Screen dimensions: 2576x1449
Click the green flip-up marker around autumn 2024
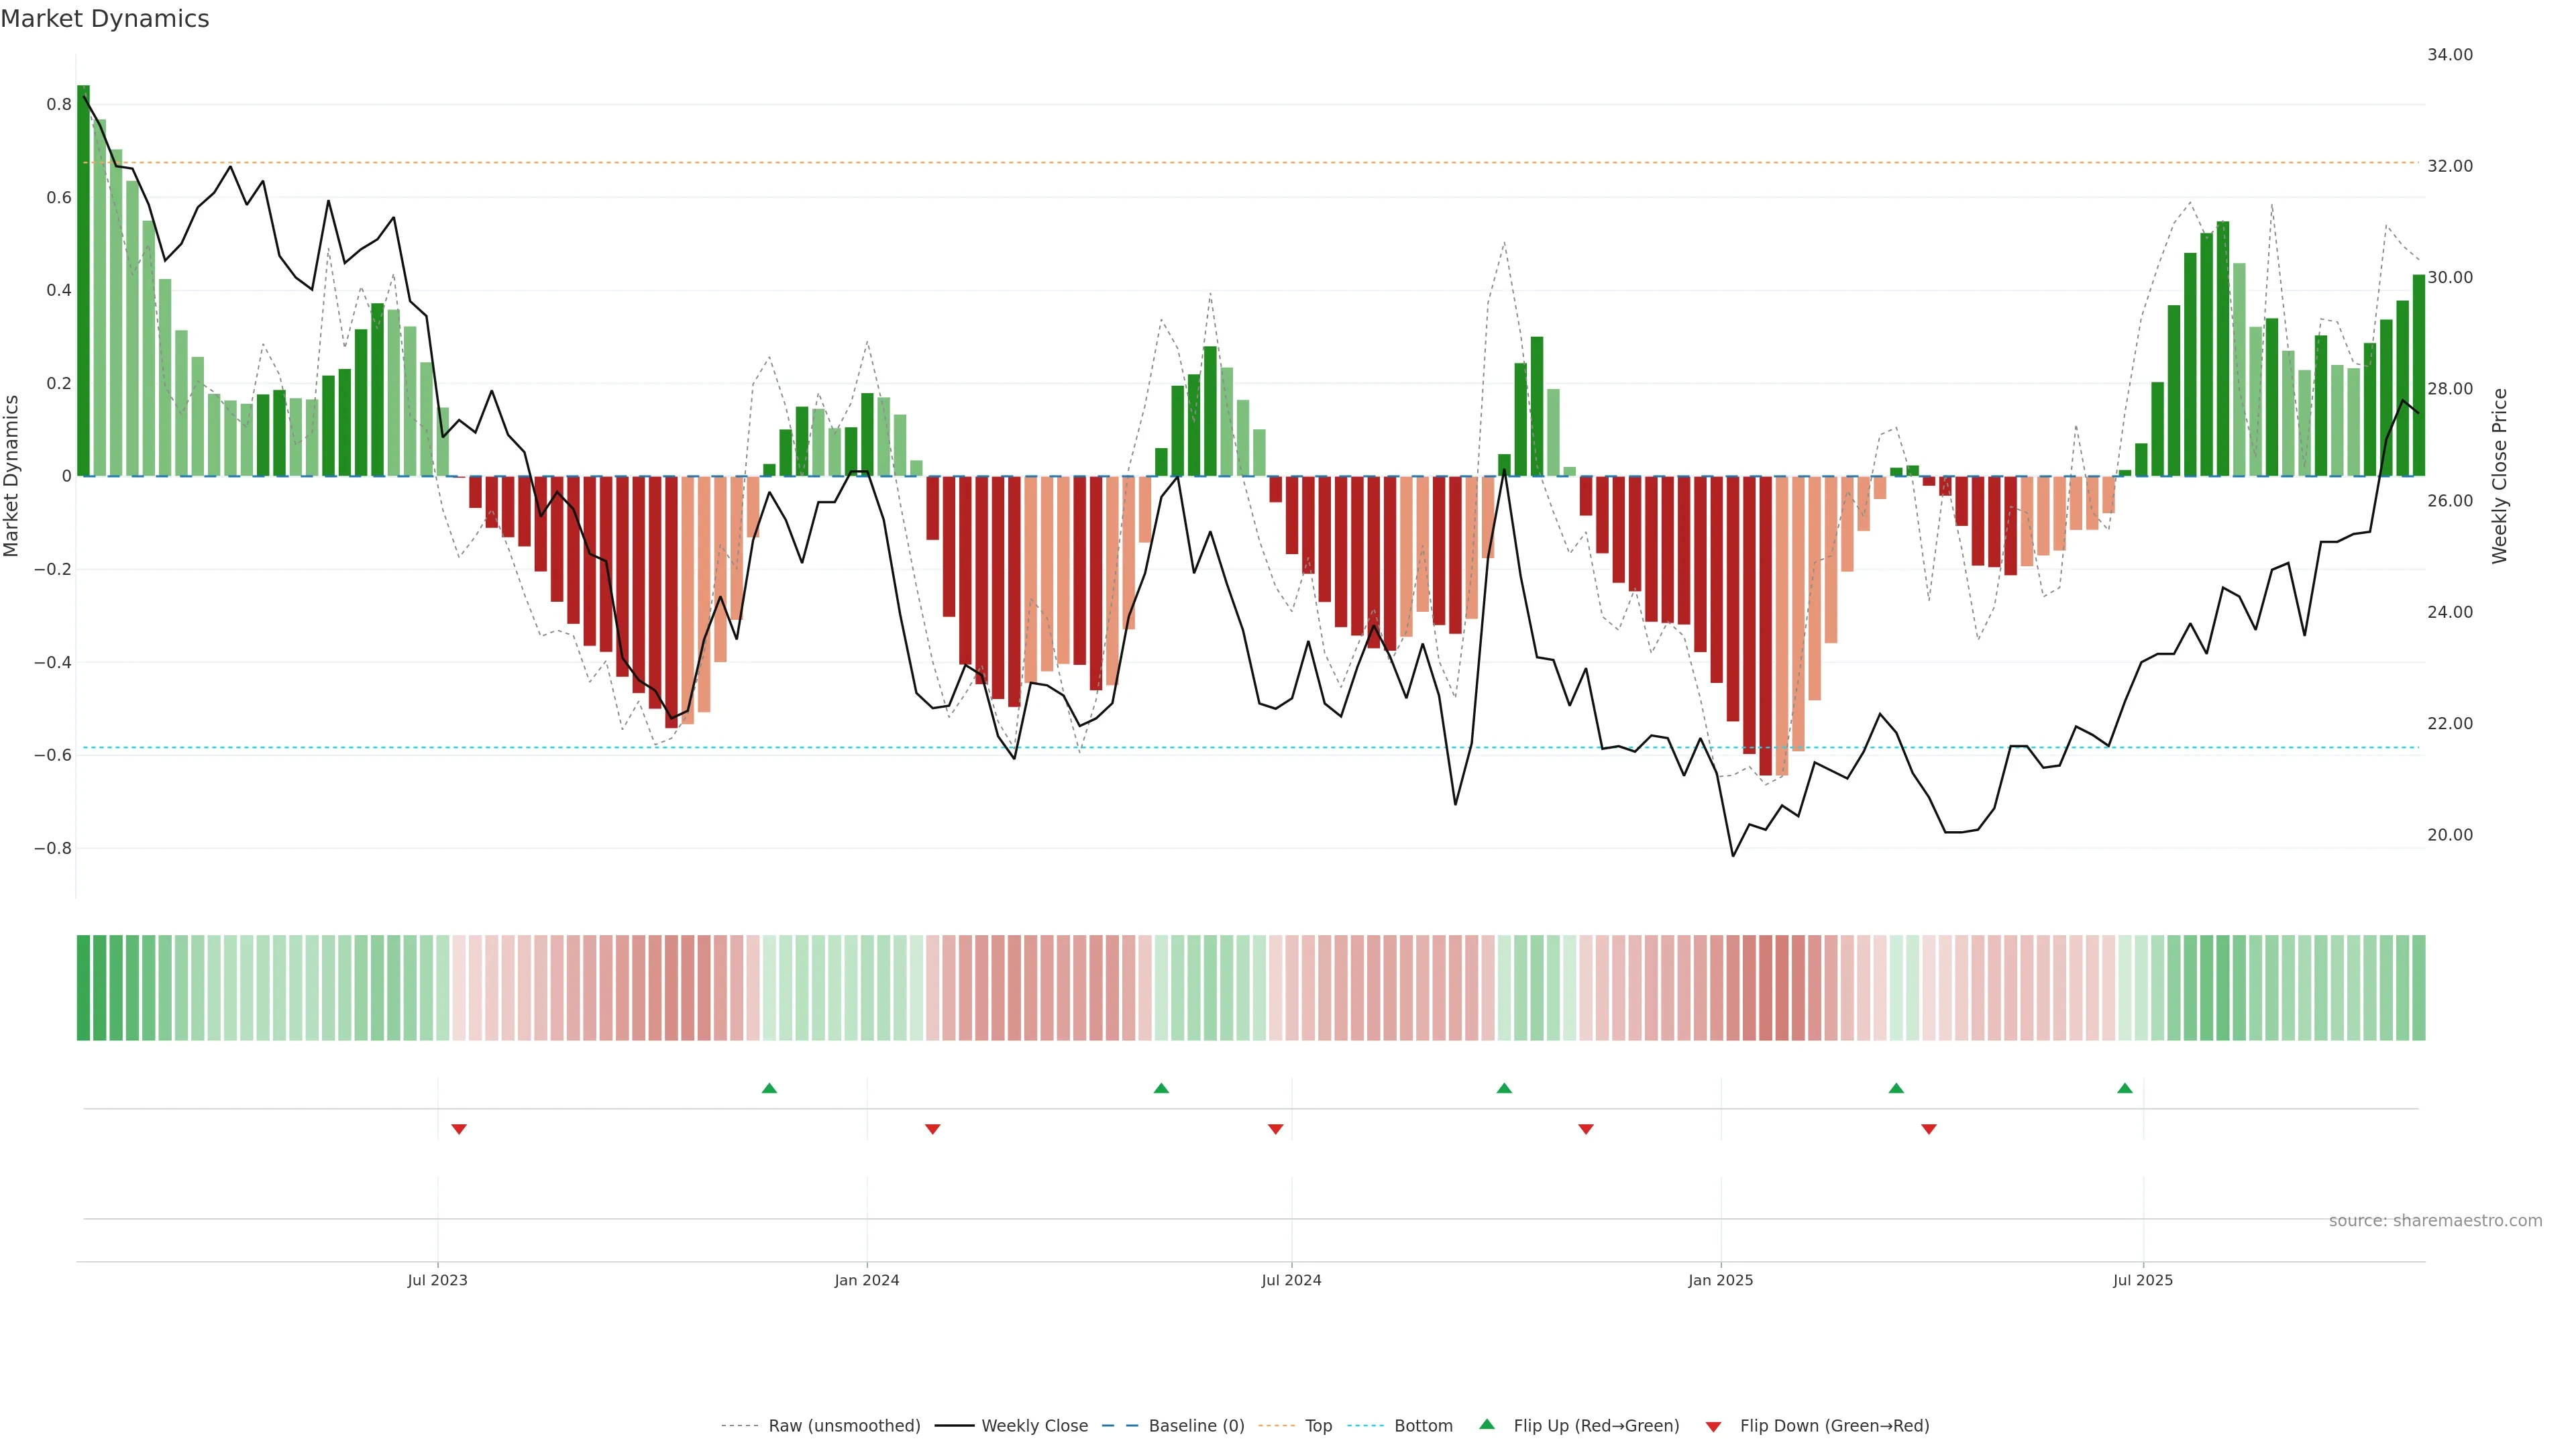(x=1504, y=1088)
